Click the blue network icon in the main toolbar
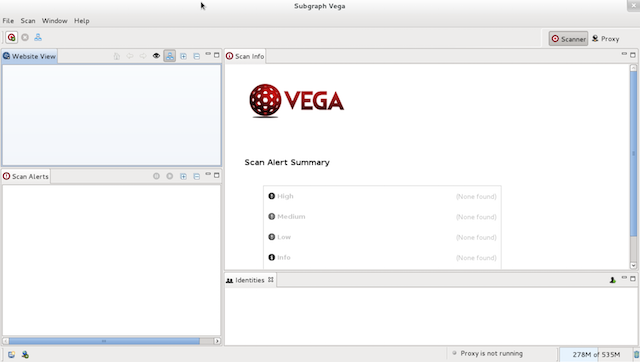Image resolution: width=640 pixels, height=362 pixels. point(38,38)
